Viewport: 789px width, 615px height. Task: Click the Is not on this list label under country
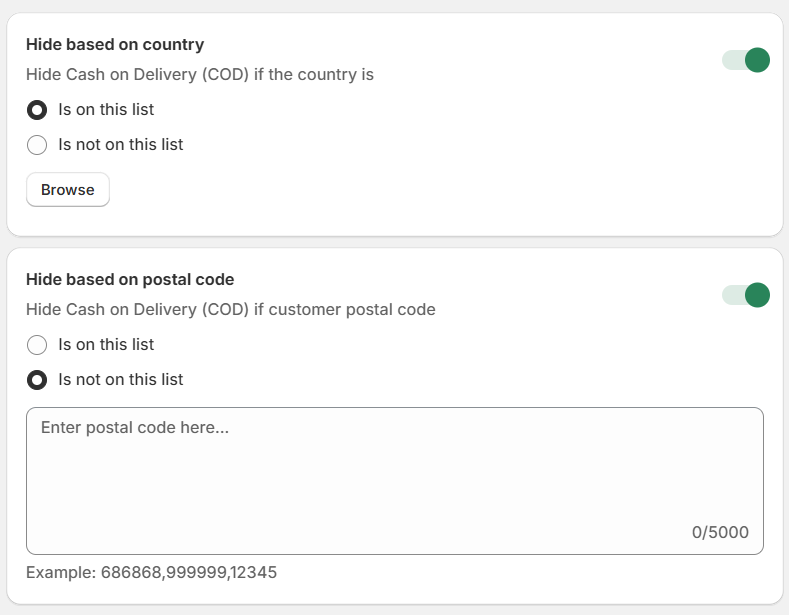(121, 145)
